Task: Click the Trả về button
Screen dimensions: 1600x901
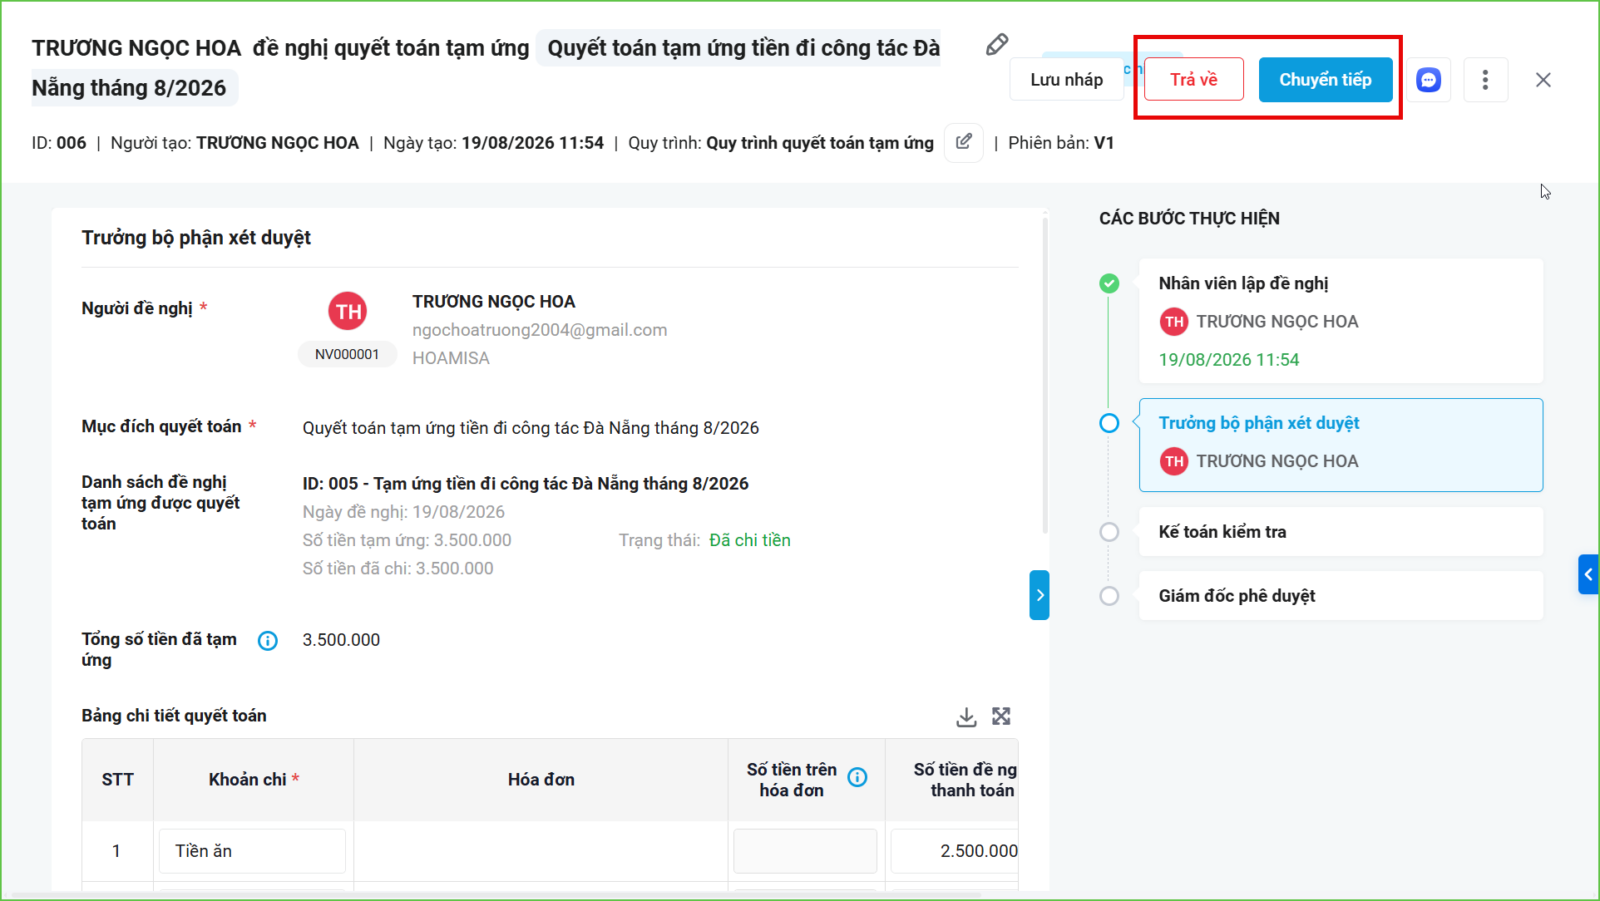Action: pos(1194,80)
